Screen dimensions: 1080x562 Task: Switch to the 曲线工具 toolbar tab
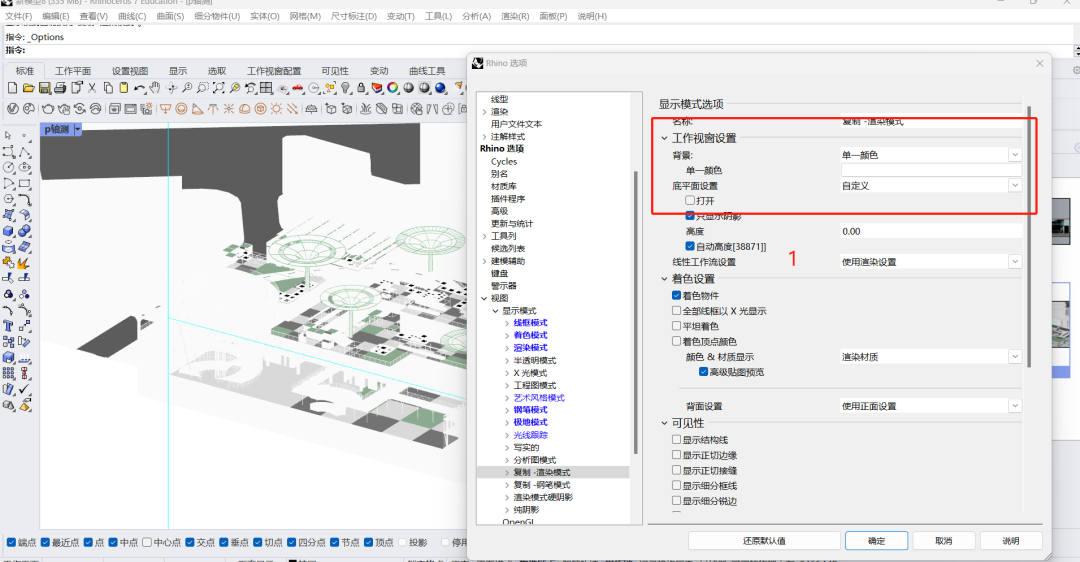[427, 71]
